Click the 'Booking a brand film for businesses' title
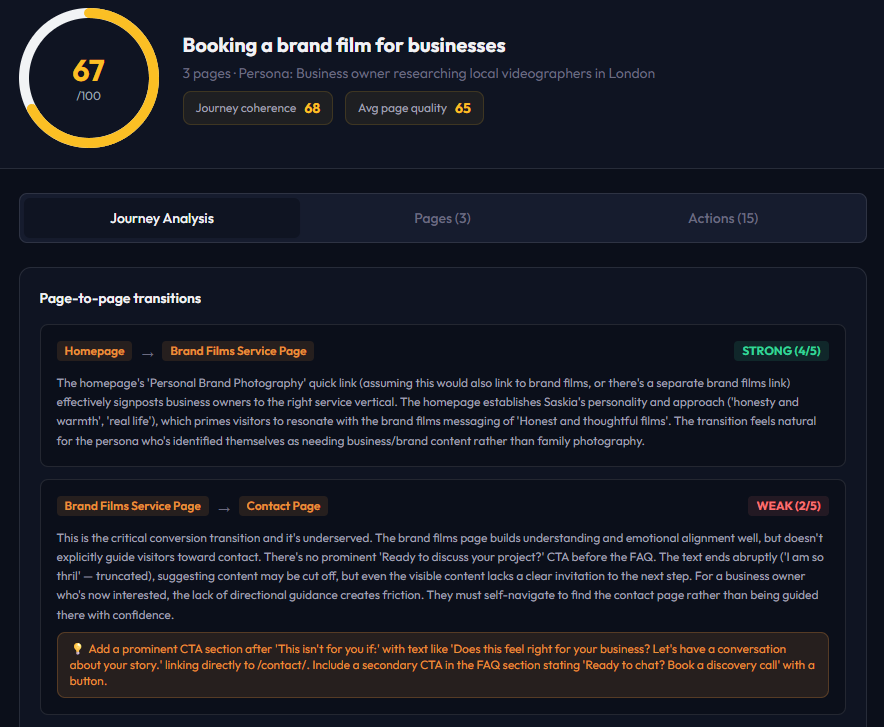This screenshot has width=884, height=727. point(344,46)
